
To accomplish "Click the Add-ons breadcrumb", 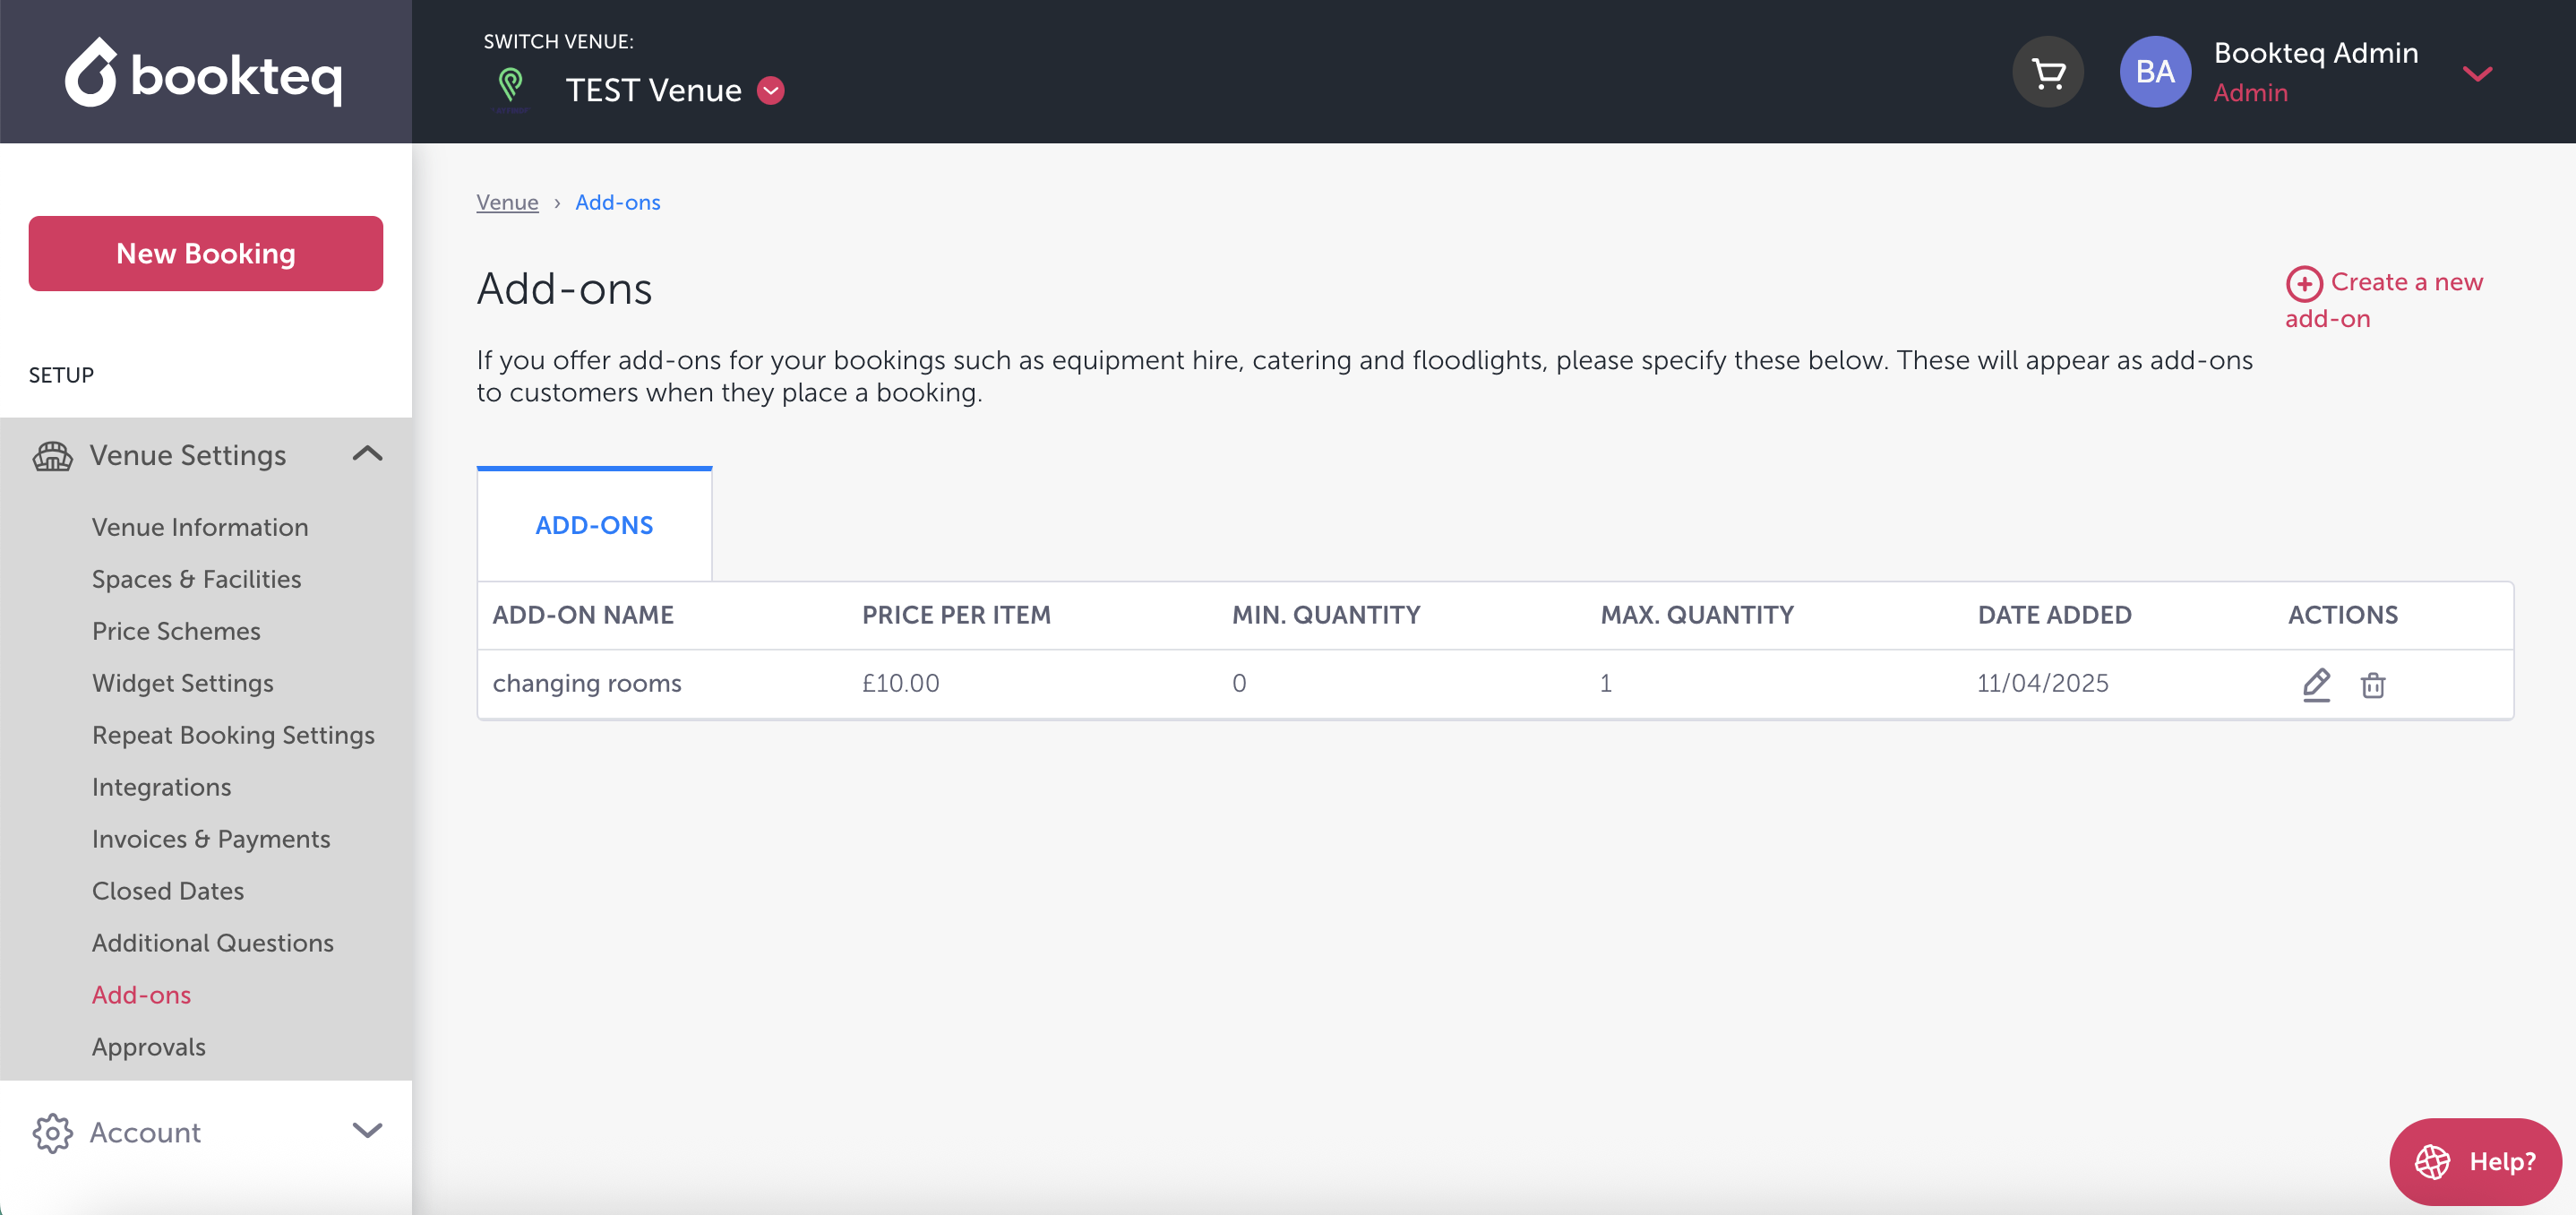I will (x=618, y=202).
